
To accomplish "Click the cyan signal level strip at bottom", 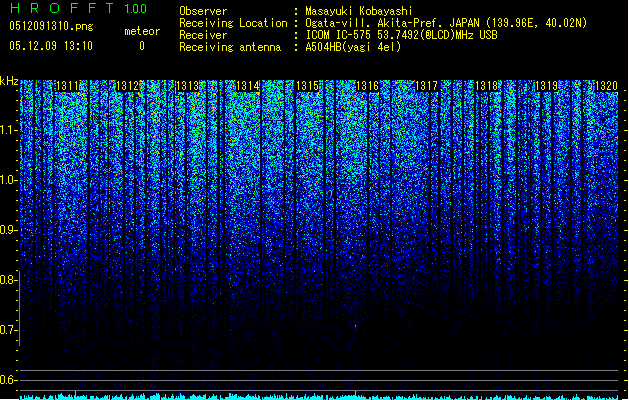I will [319, 396].
